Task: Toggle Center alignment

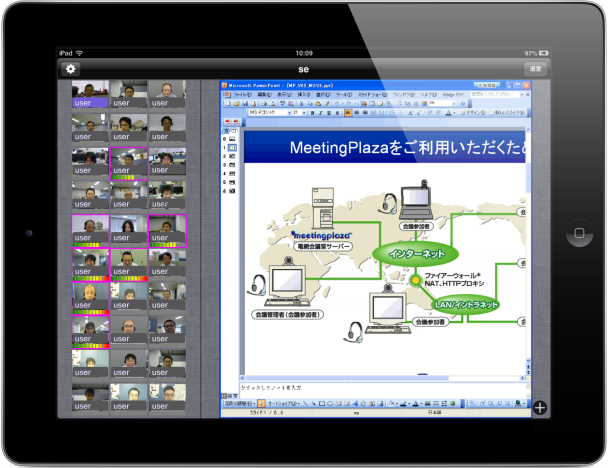Action: click(x=356, y=113)
